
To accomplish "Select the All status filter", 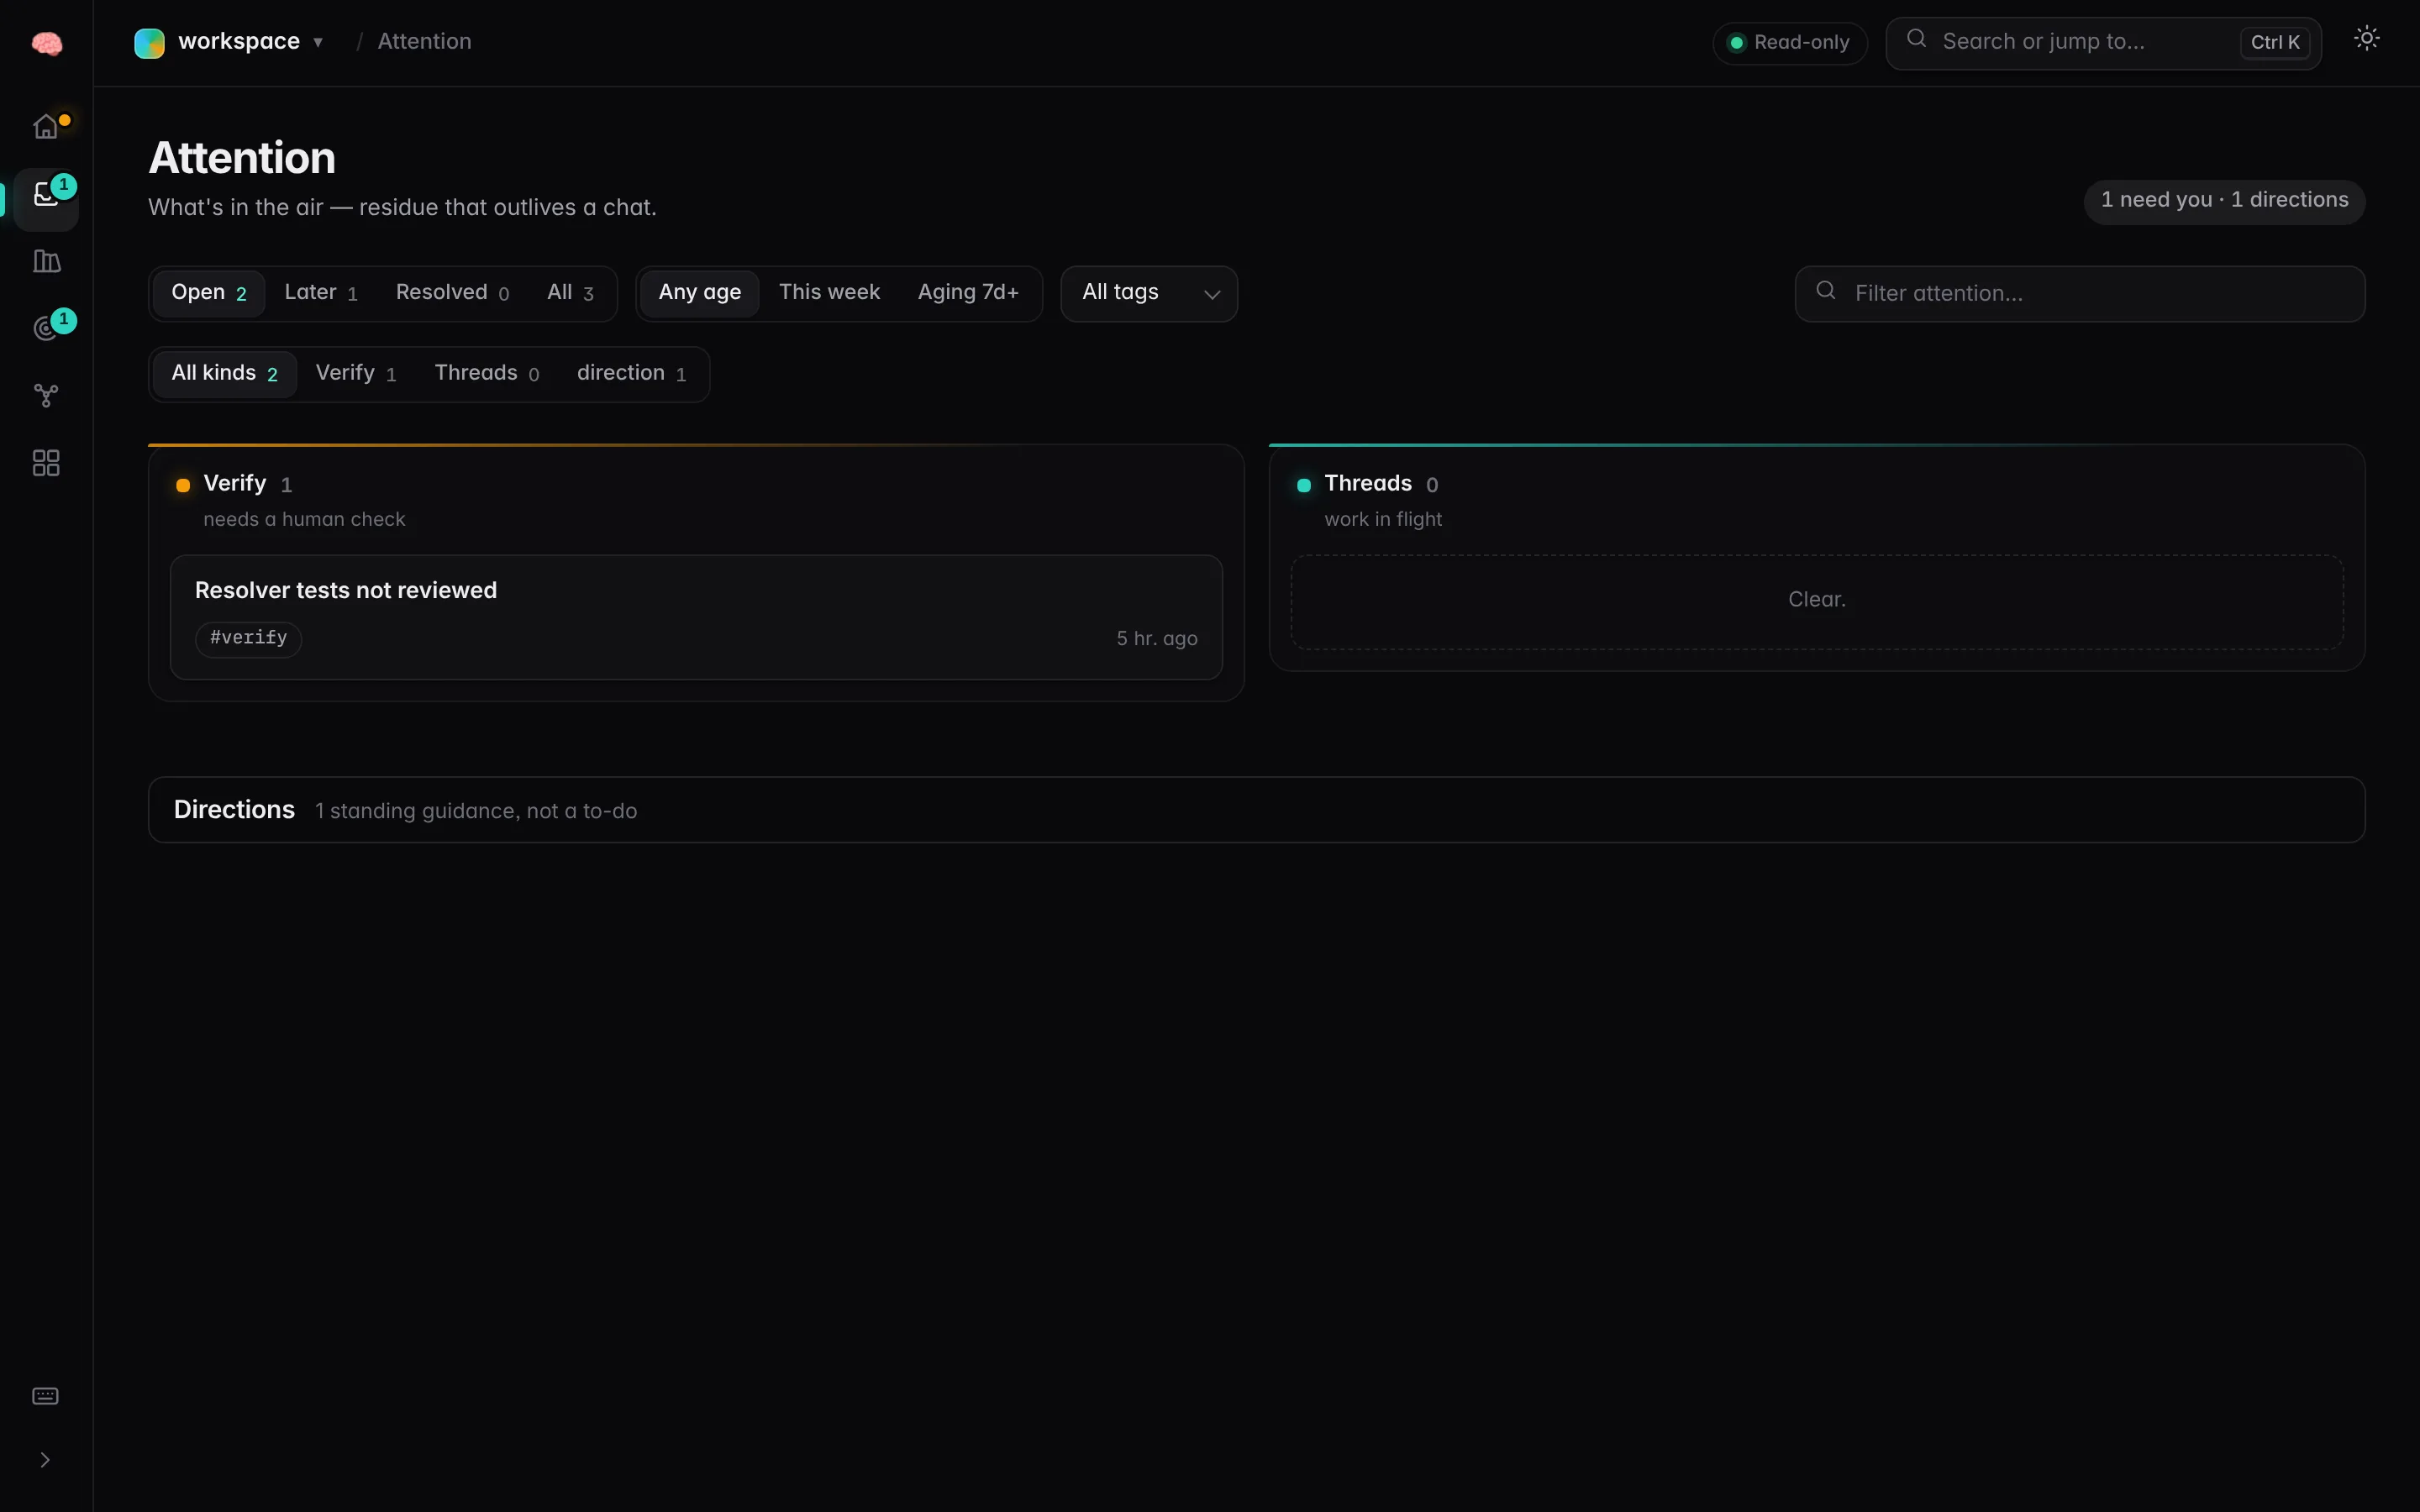I will click(x=570, y=293).
